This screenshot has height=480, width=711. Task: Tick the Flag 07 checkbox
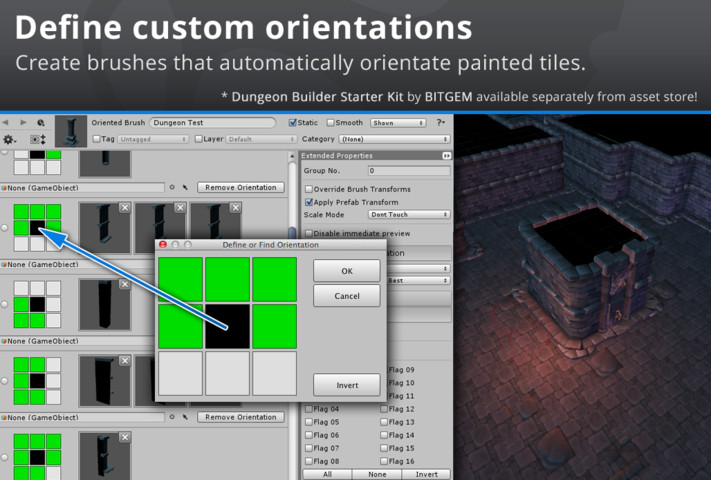[x=309, y=448]
